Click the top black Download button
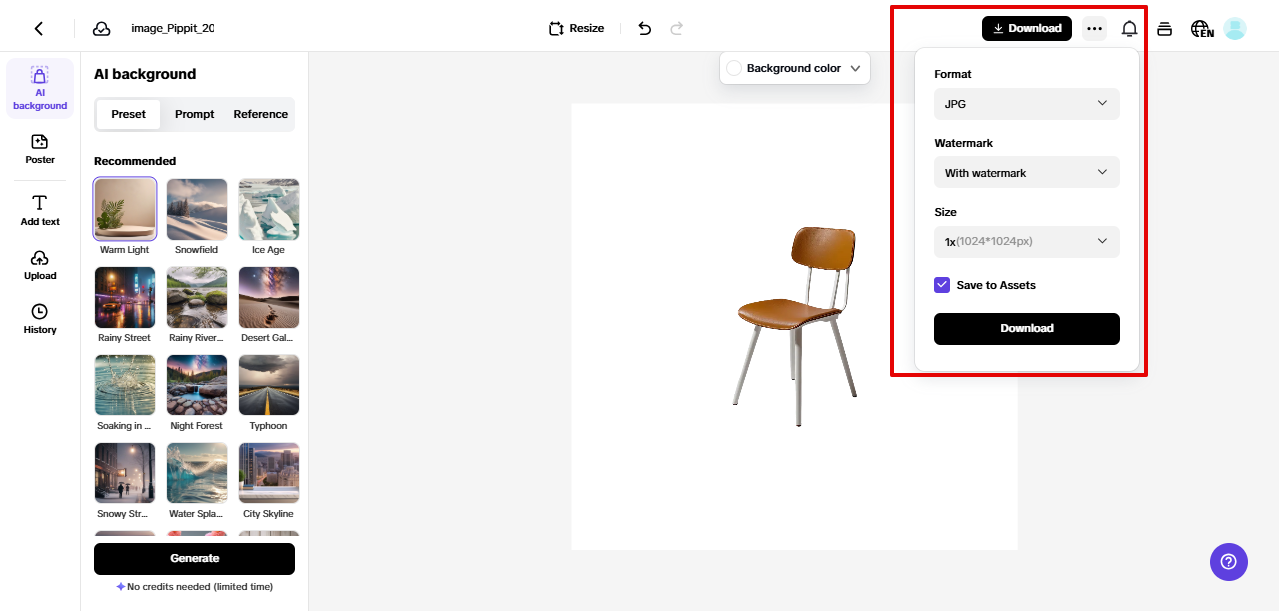The height and width of the screenshot is (611, 1279). click(x=1027, y=28)
